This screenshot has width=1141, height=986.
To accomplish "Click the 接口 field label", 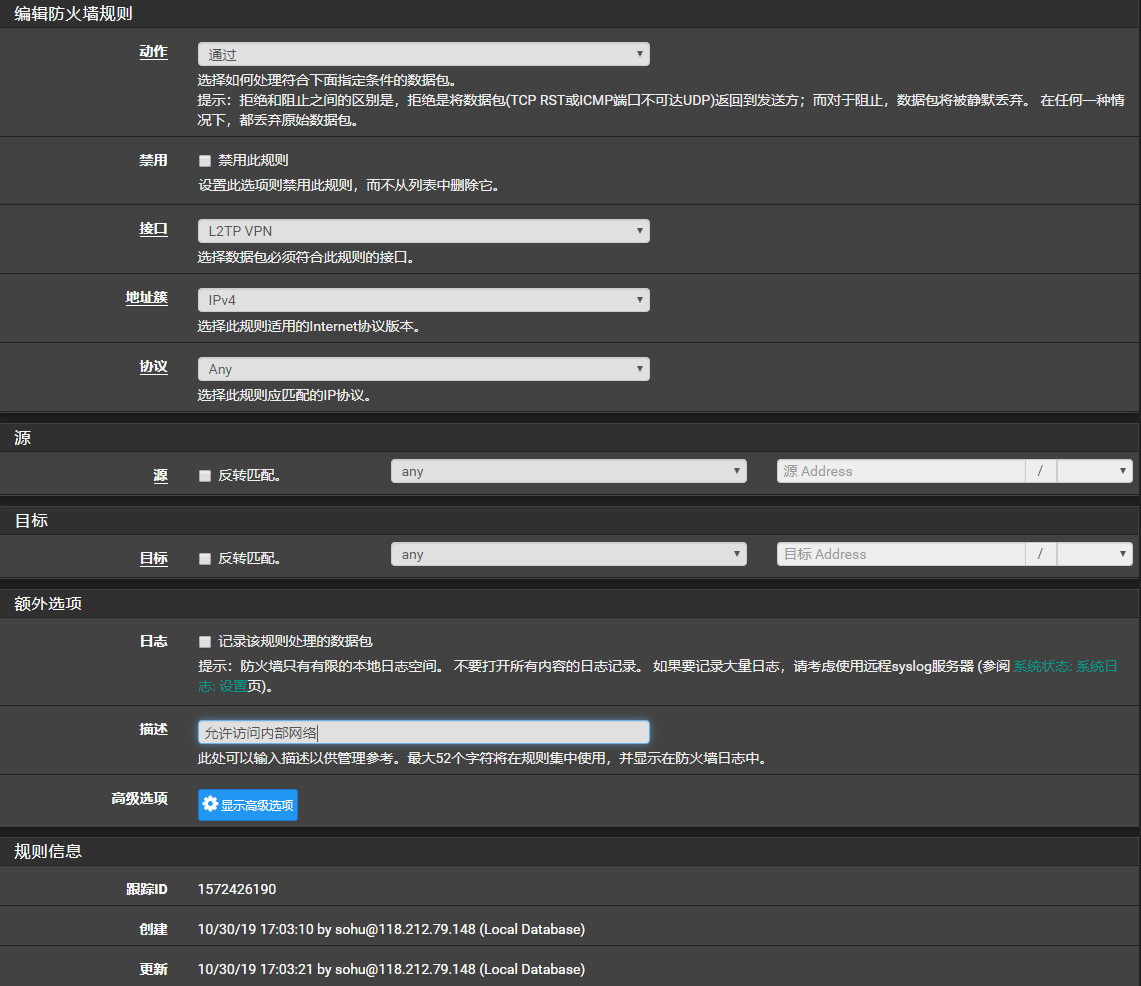I will (153, 229).
